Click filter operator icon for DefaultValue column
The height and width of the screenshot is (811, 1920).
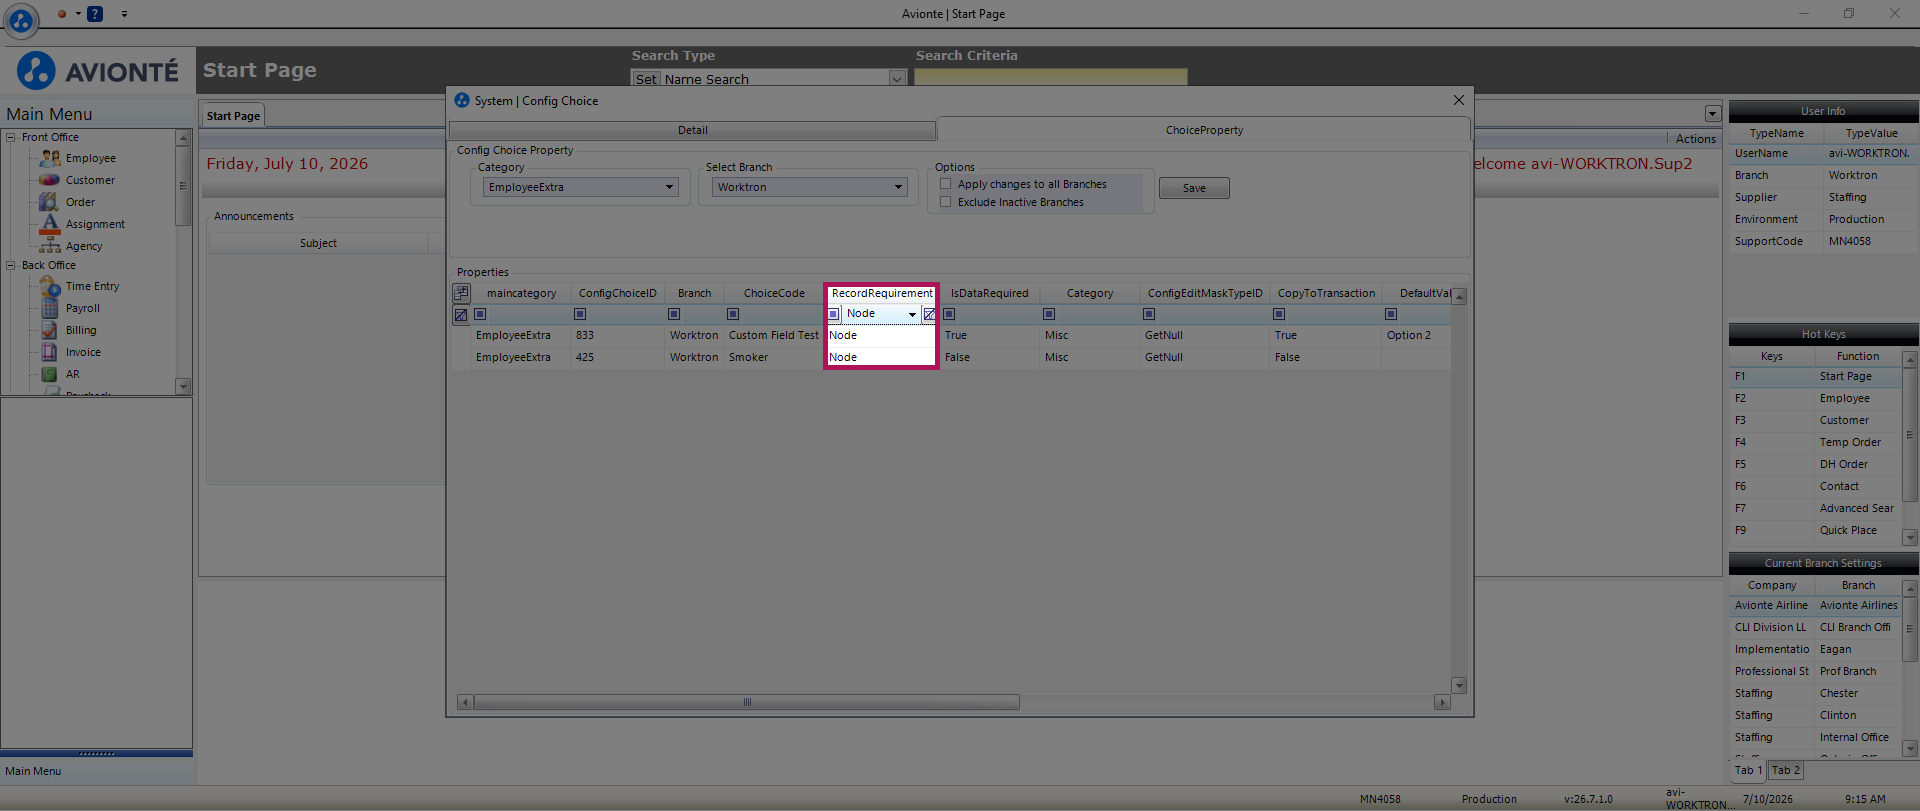[1391, 314]
